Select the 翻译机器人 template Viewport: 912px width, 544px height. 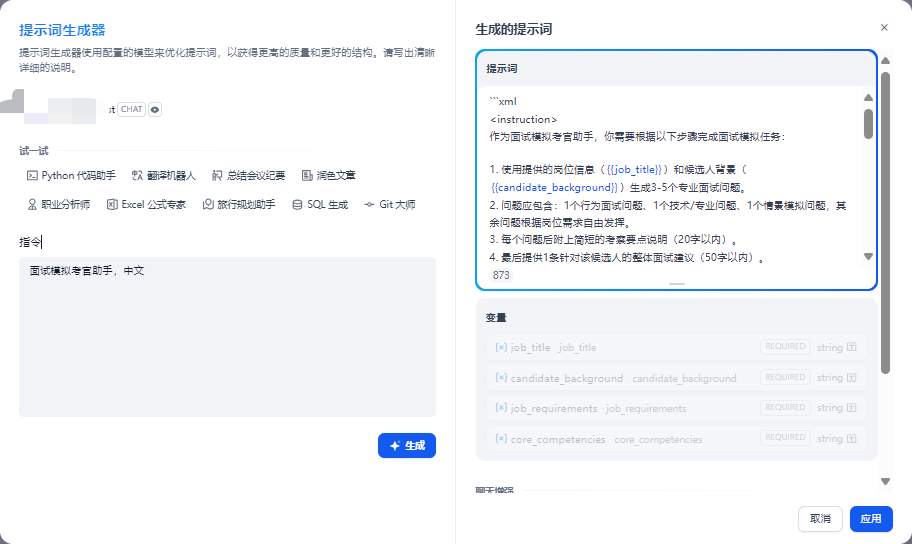tap(164, 175)
